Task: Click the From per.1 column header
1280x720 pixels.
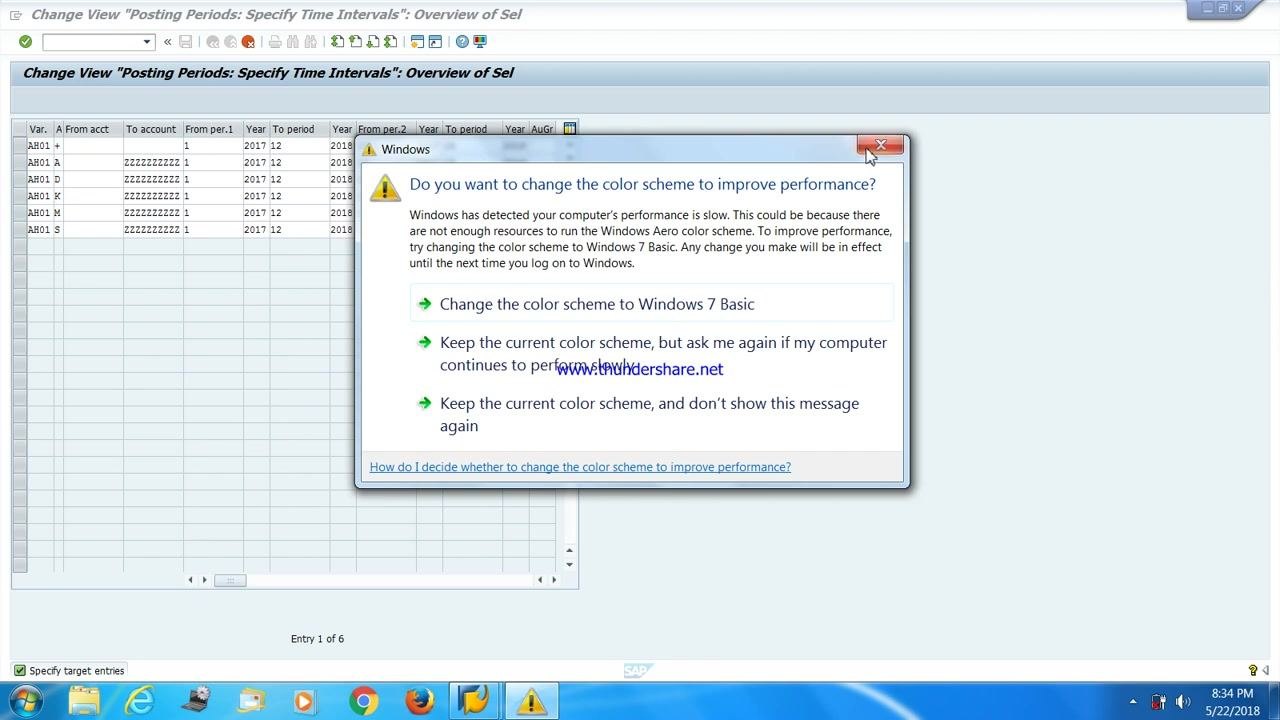Action: [213, 129]
